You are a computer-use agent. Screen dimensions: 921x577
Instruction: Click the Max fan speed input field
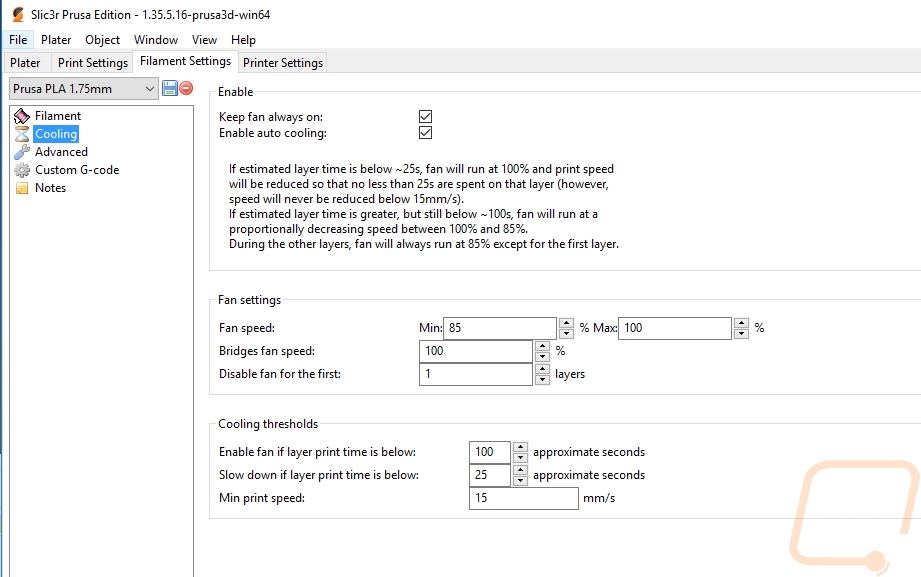(674, 328)
